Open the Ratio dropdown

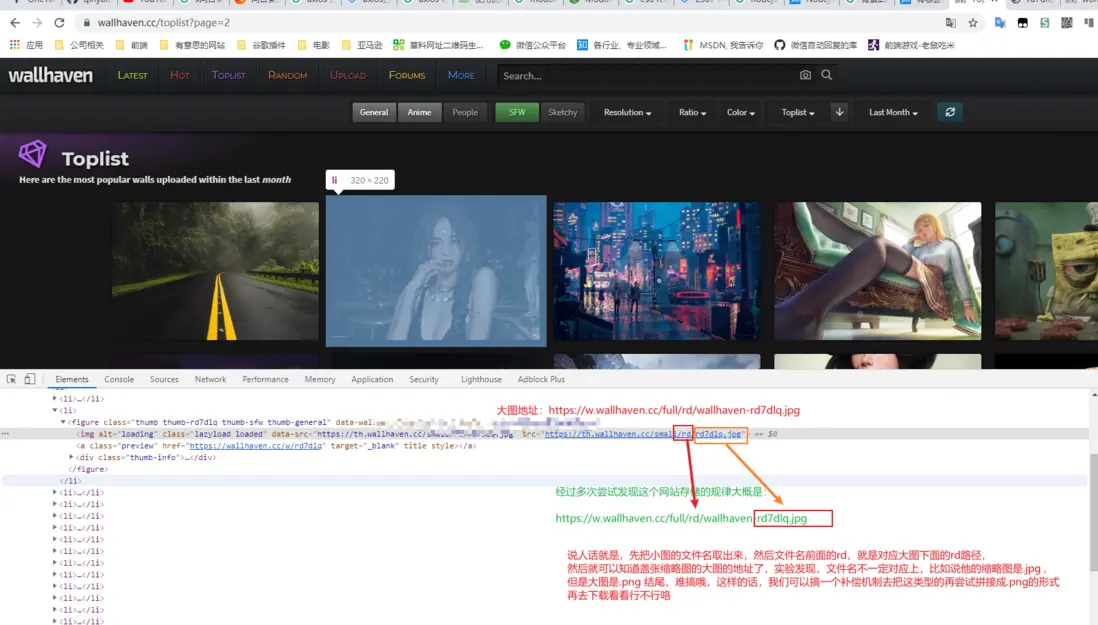tap(693, 112)
